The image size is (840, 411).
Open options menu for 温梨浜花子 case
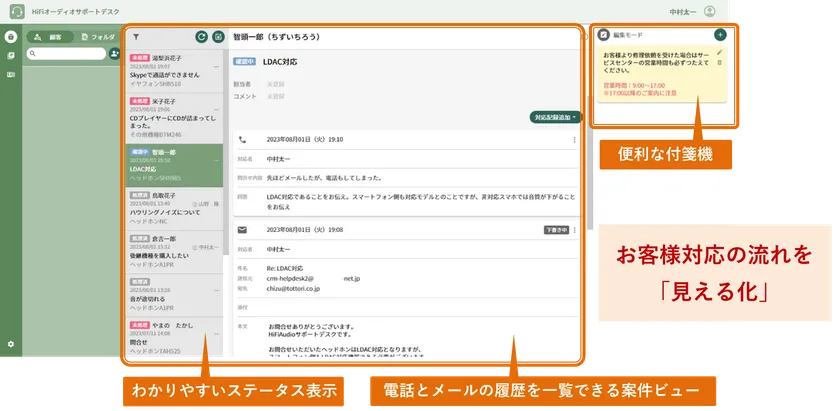[x=217, y=68]
